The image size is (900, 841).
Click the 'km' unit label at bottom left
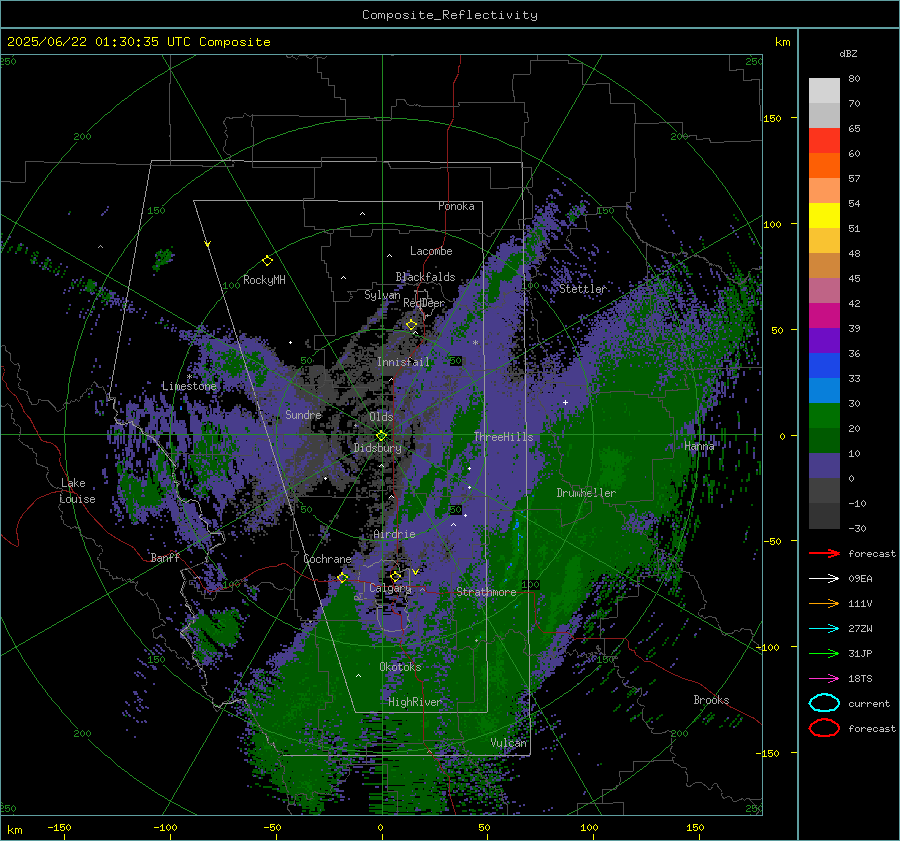click(14, 830)
